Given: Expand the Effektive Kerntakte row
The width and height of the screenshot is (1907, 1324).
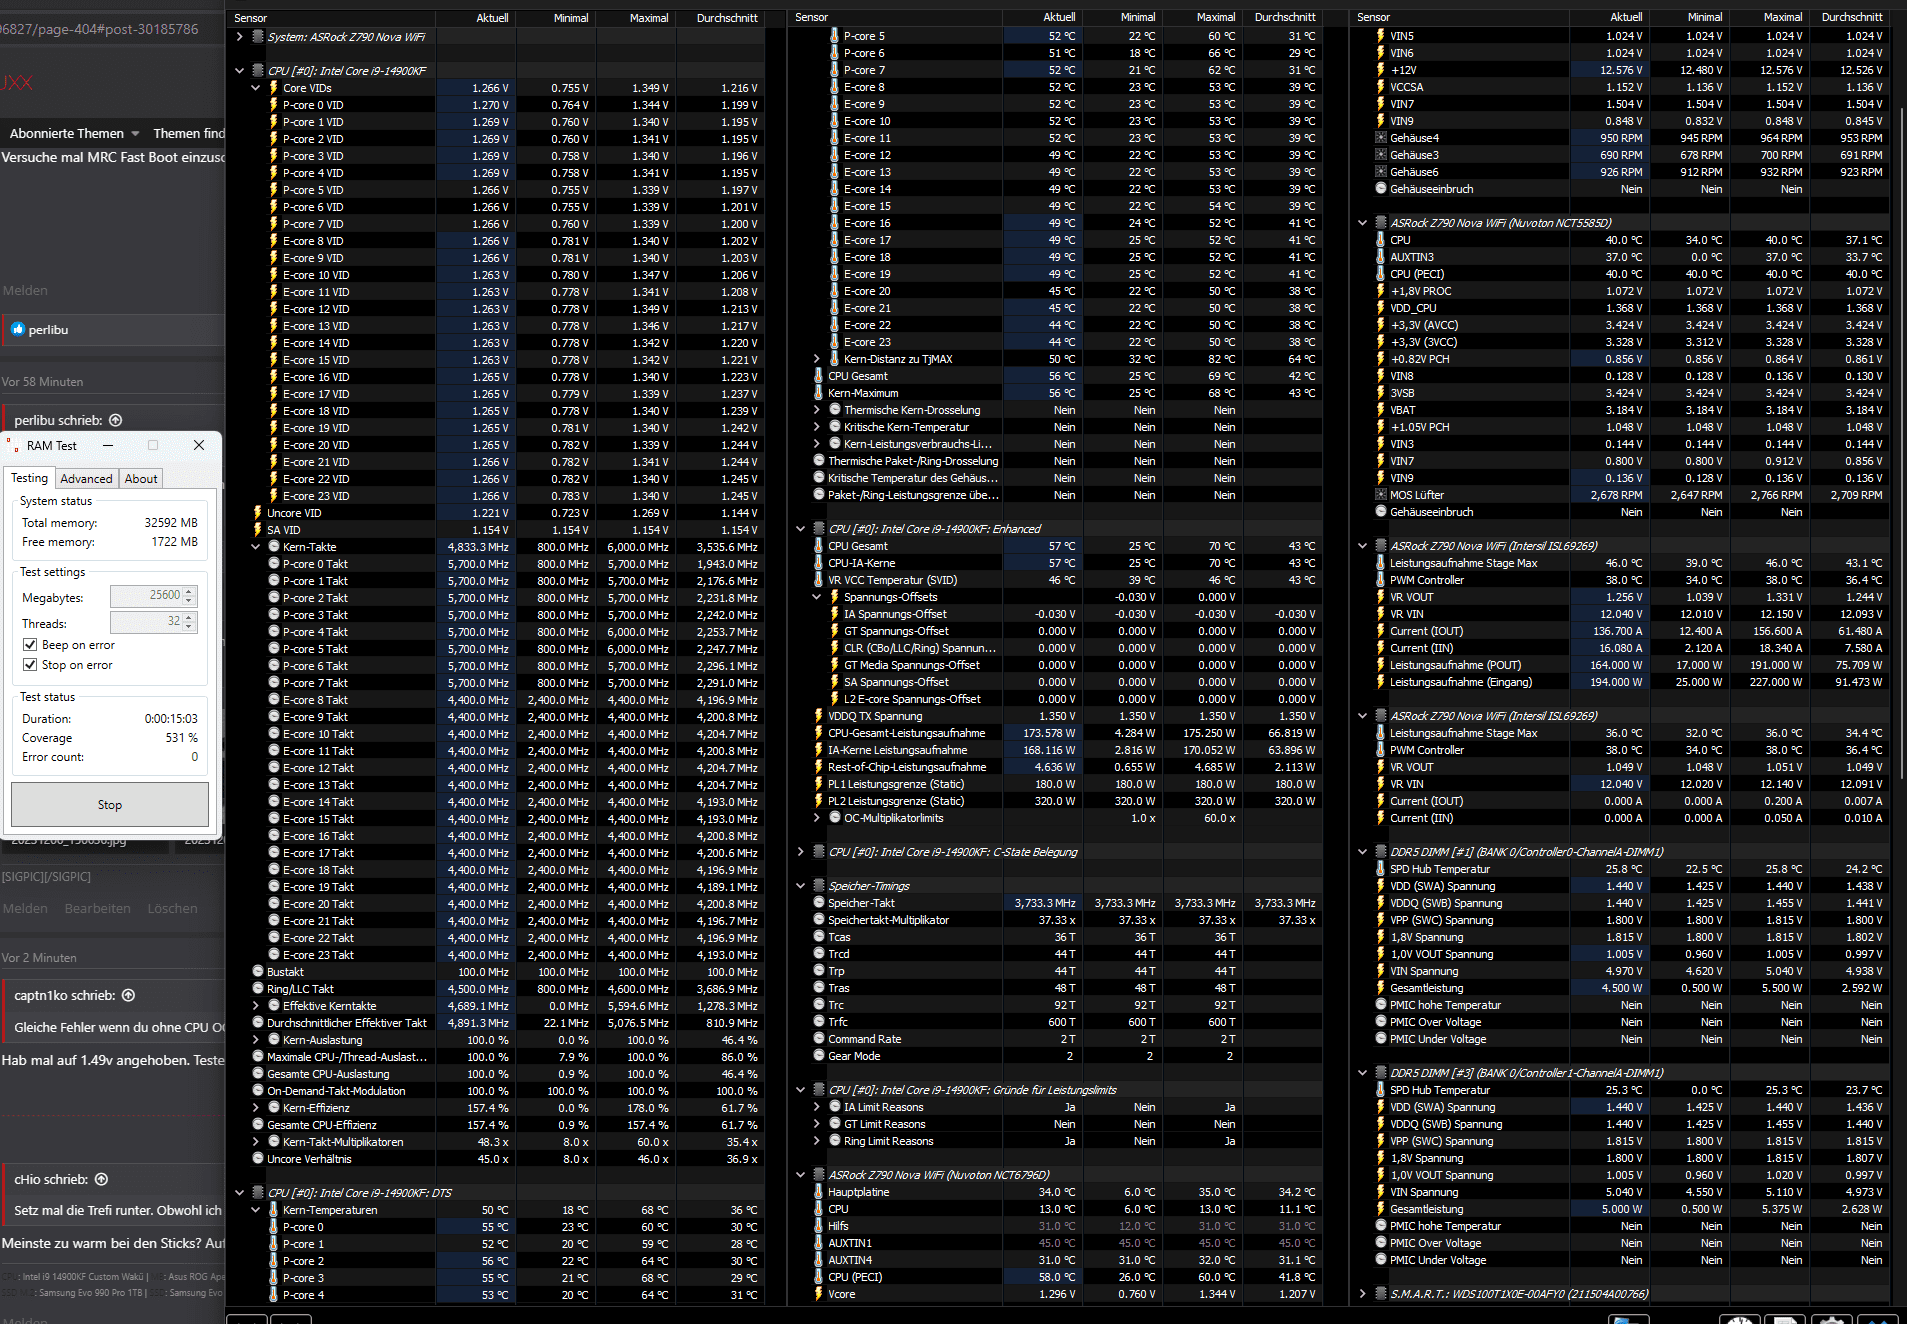Looking at the screenshot, I should tap(255, 1006).
